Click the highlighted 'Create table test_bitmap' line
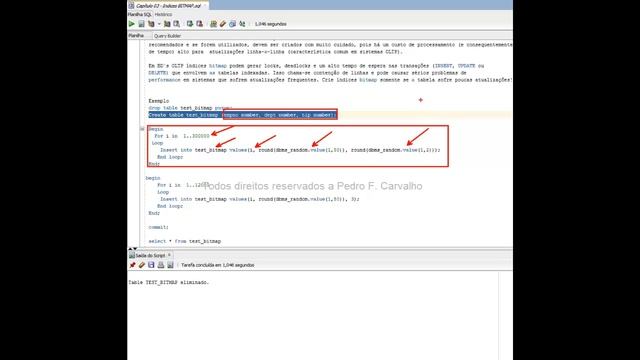The width and height of the screenshot is (640, 360). click(x=242, y=115)
